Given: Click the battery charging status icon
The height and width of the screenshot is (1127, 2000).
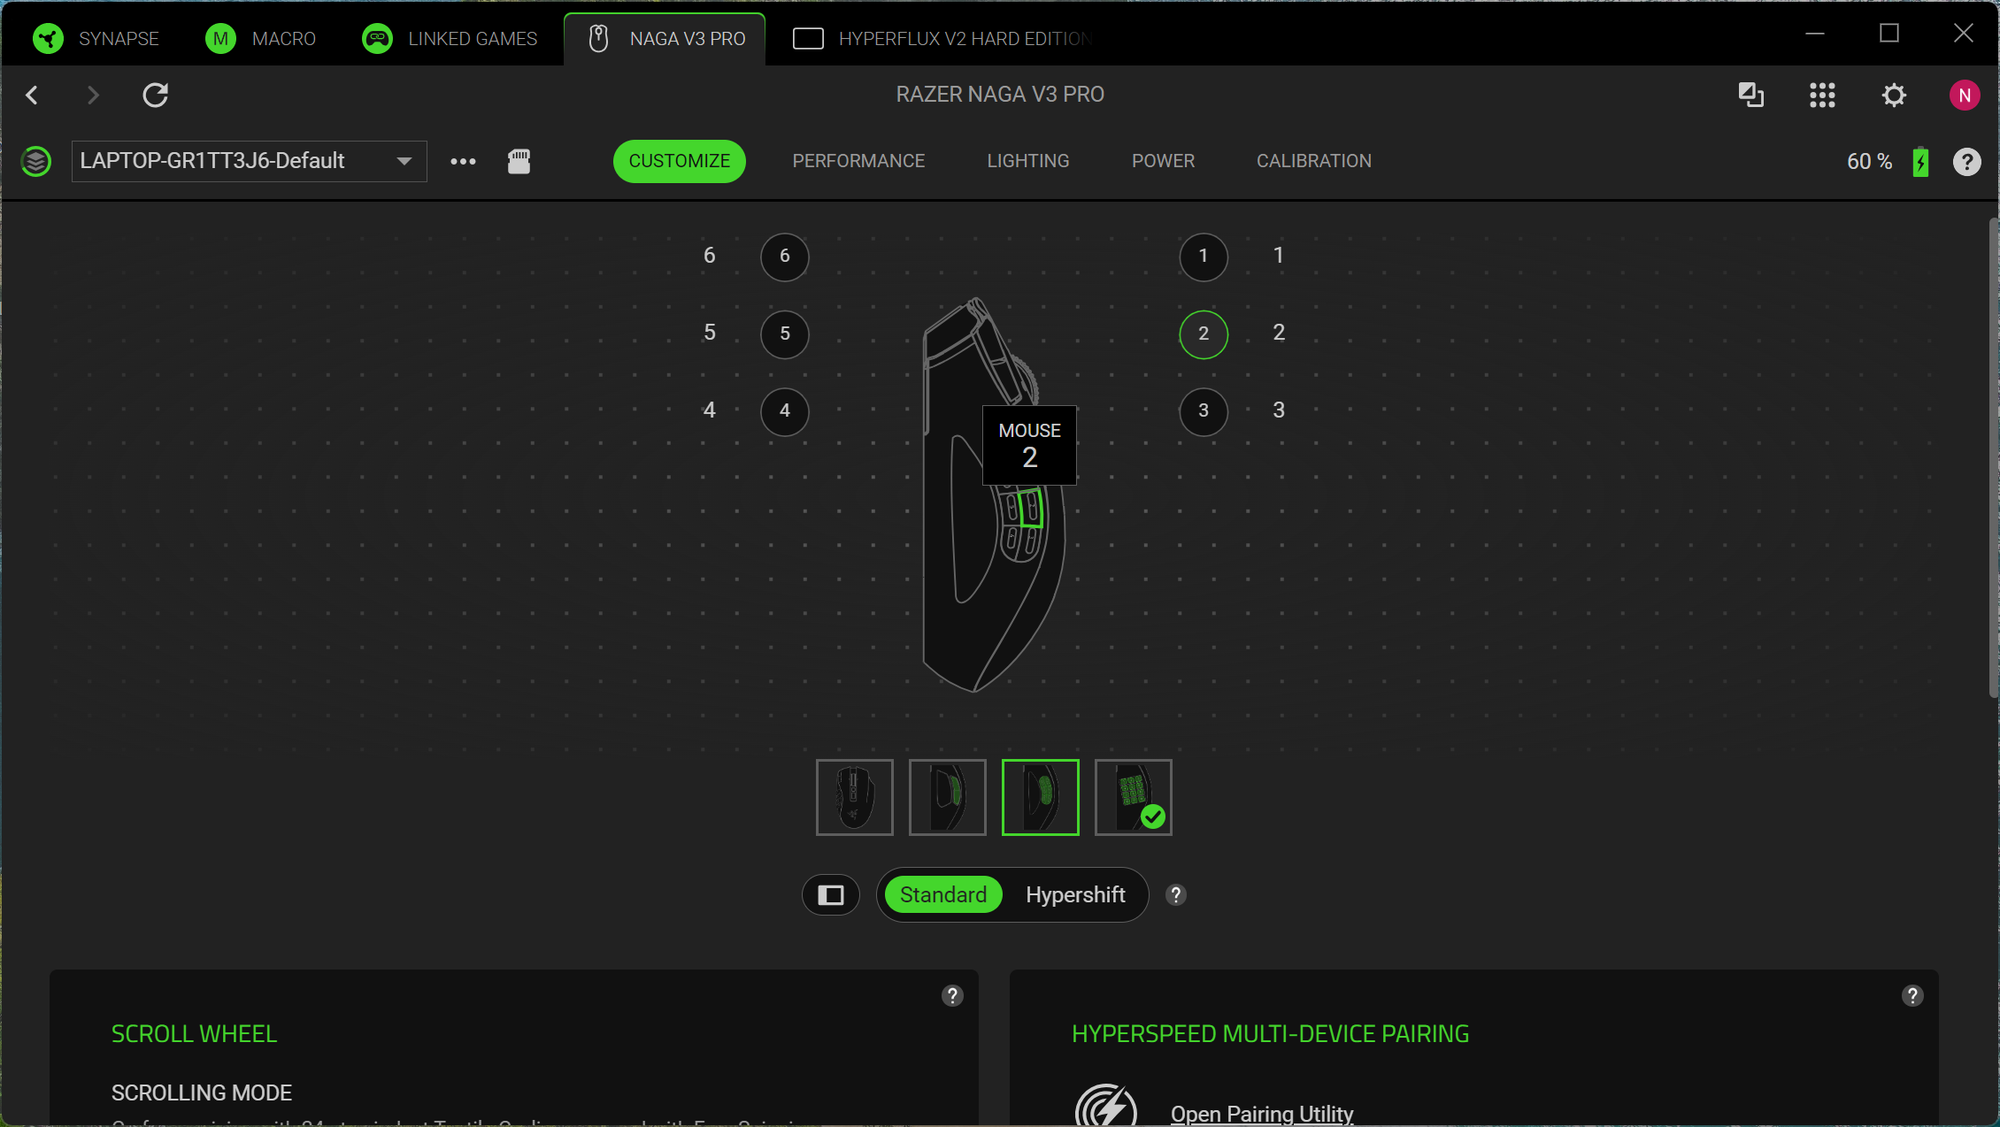Looking at the screenshot, I should tap(1920, 161).
